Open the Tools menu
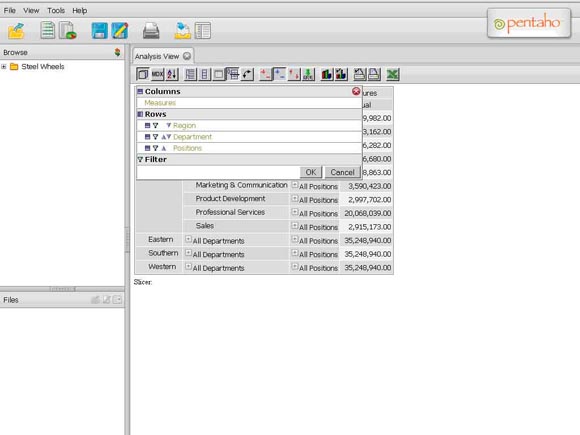Viewport: 580px width, 435px height. click(56, 10)
